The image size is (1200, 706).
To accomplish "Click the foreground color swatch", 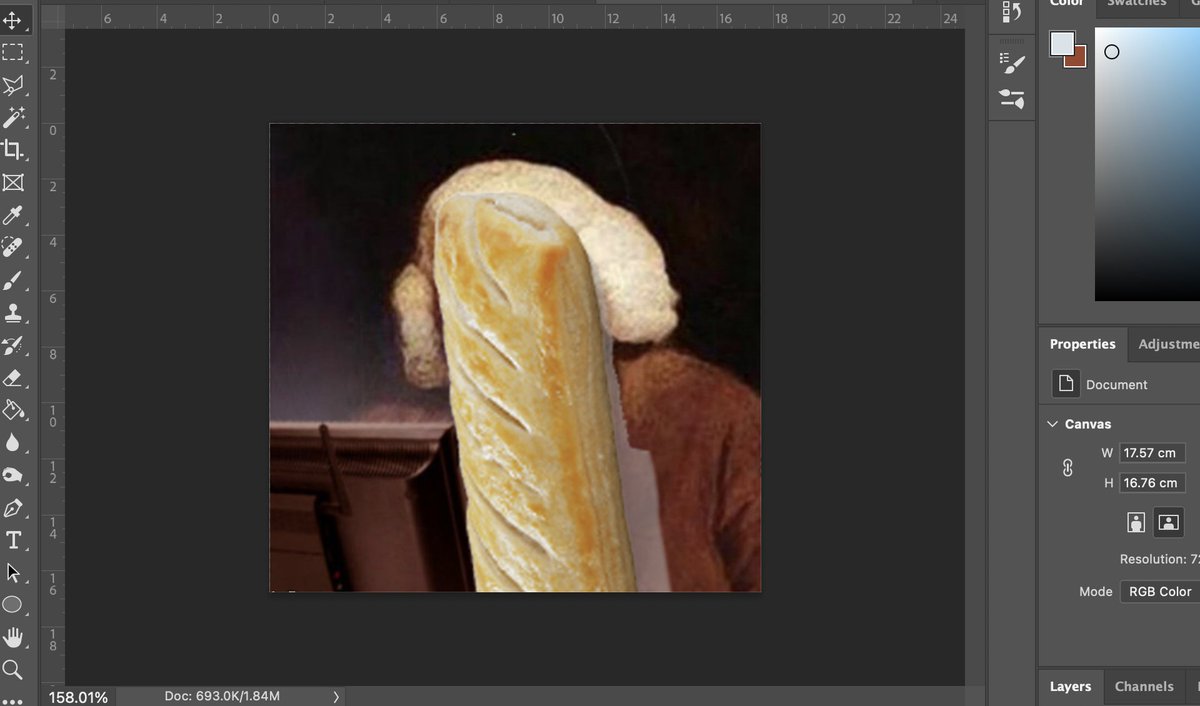I will pos(1061,43).
